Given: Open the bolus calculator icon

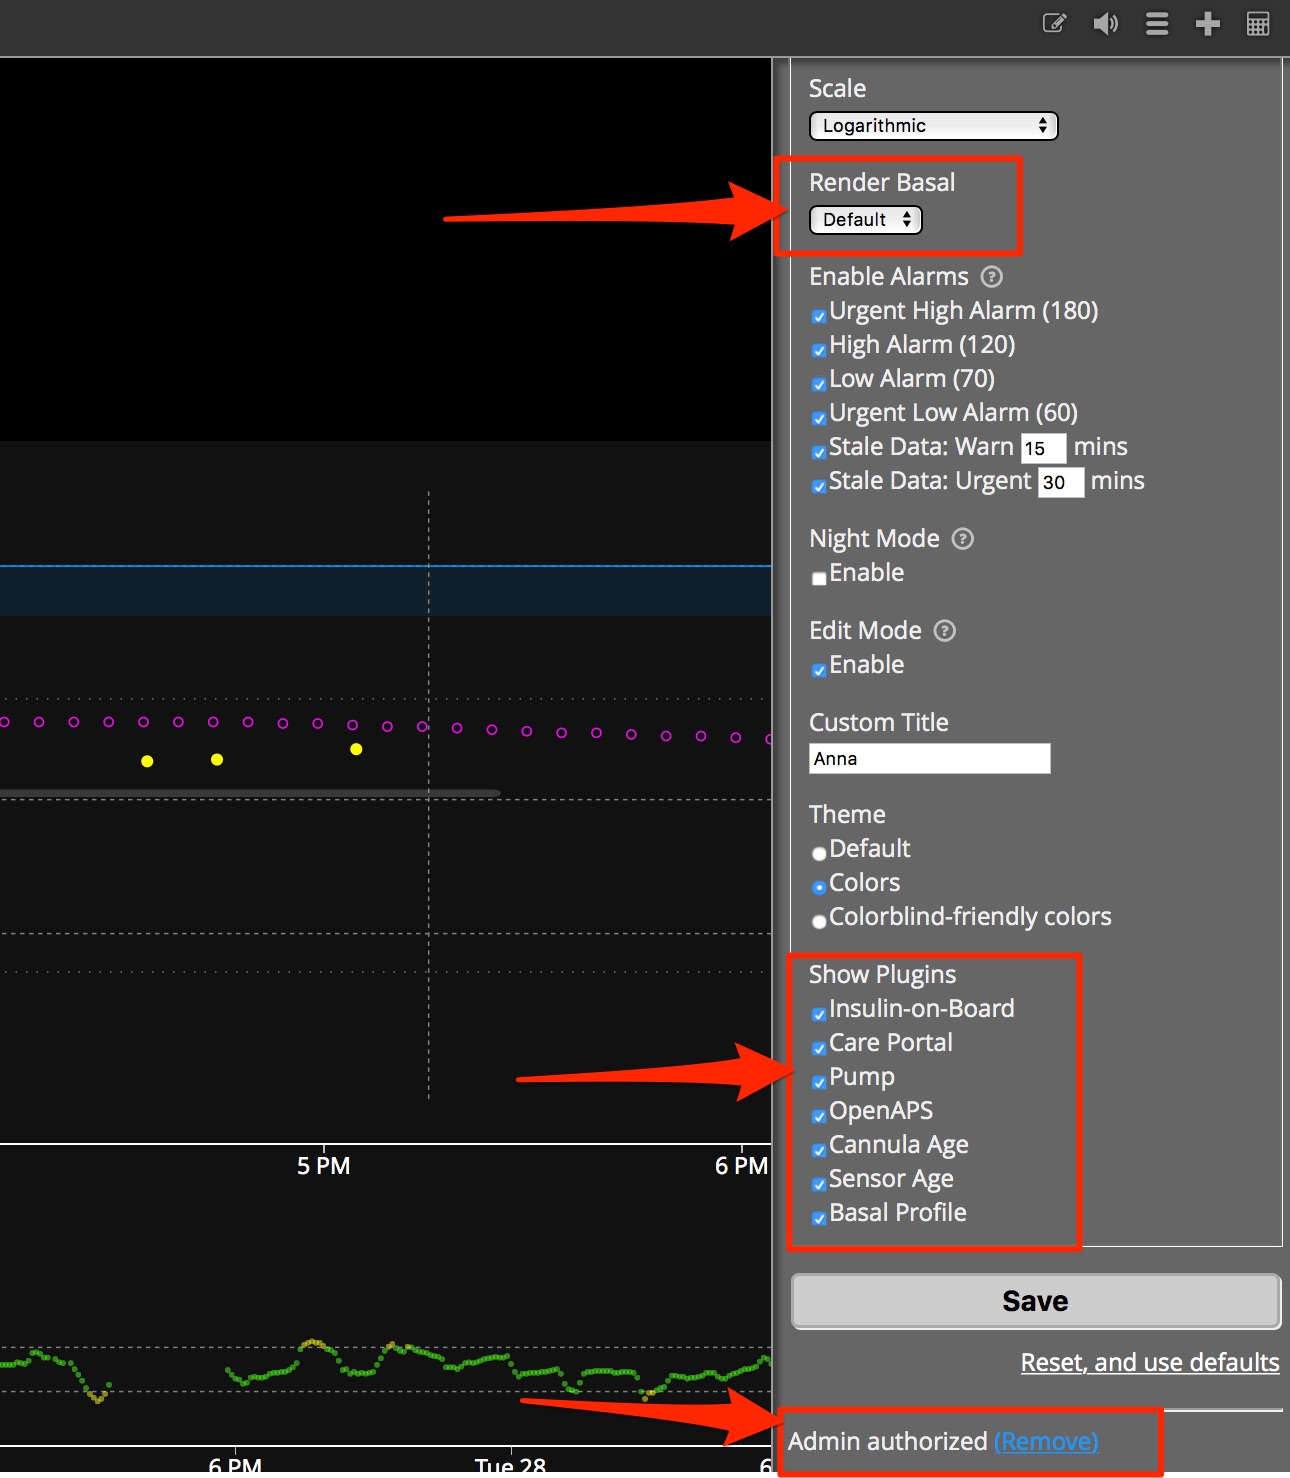Looking at the screenshot, I should (1258, 23).
